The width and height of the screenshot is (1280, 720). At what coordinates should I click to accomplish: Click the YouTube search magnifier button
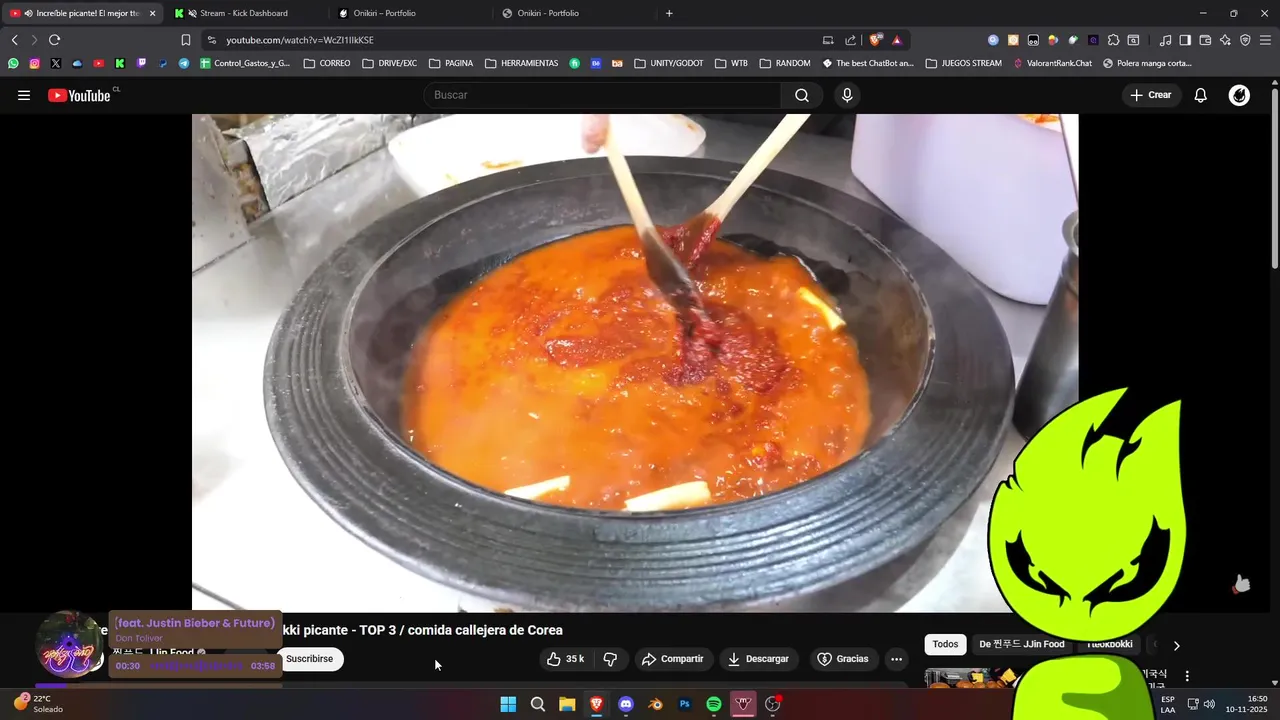pos(802,95)
